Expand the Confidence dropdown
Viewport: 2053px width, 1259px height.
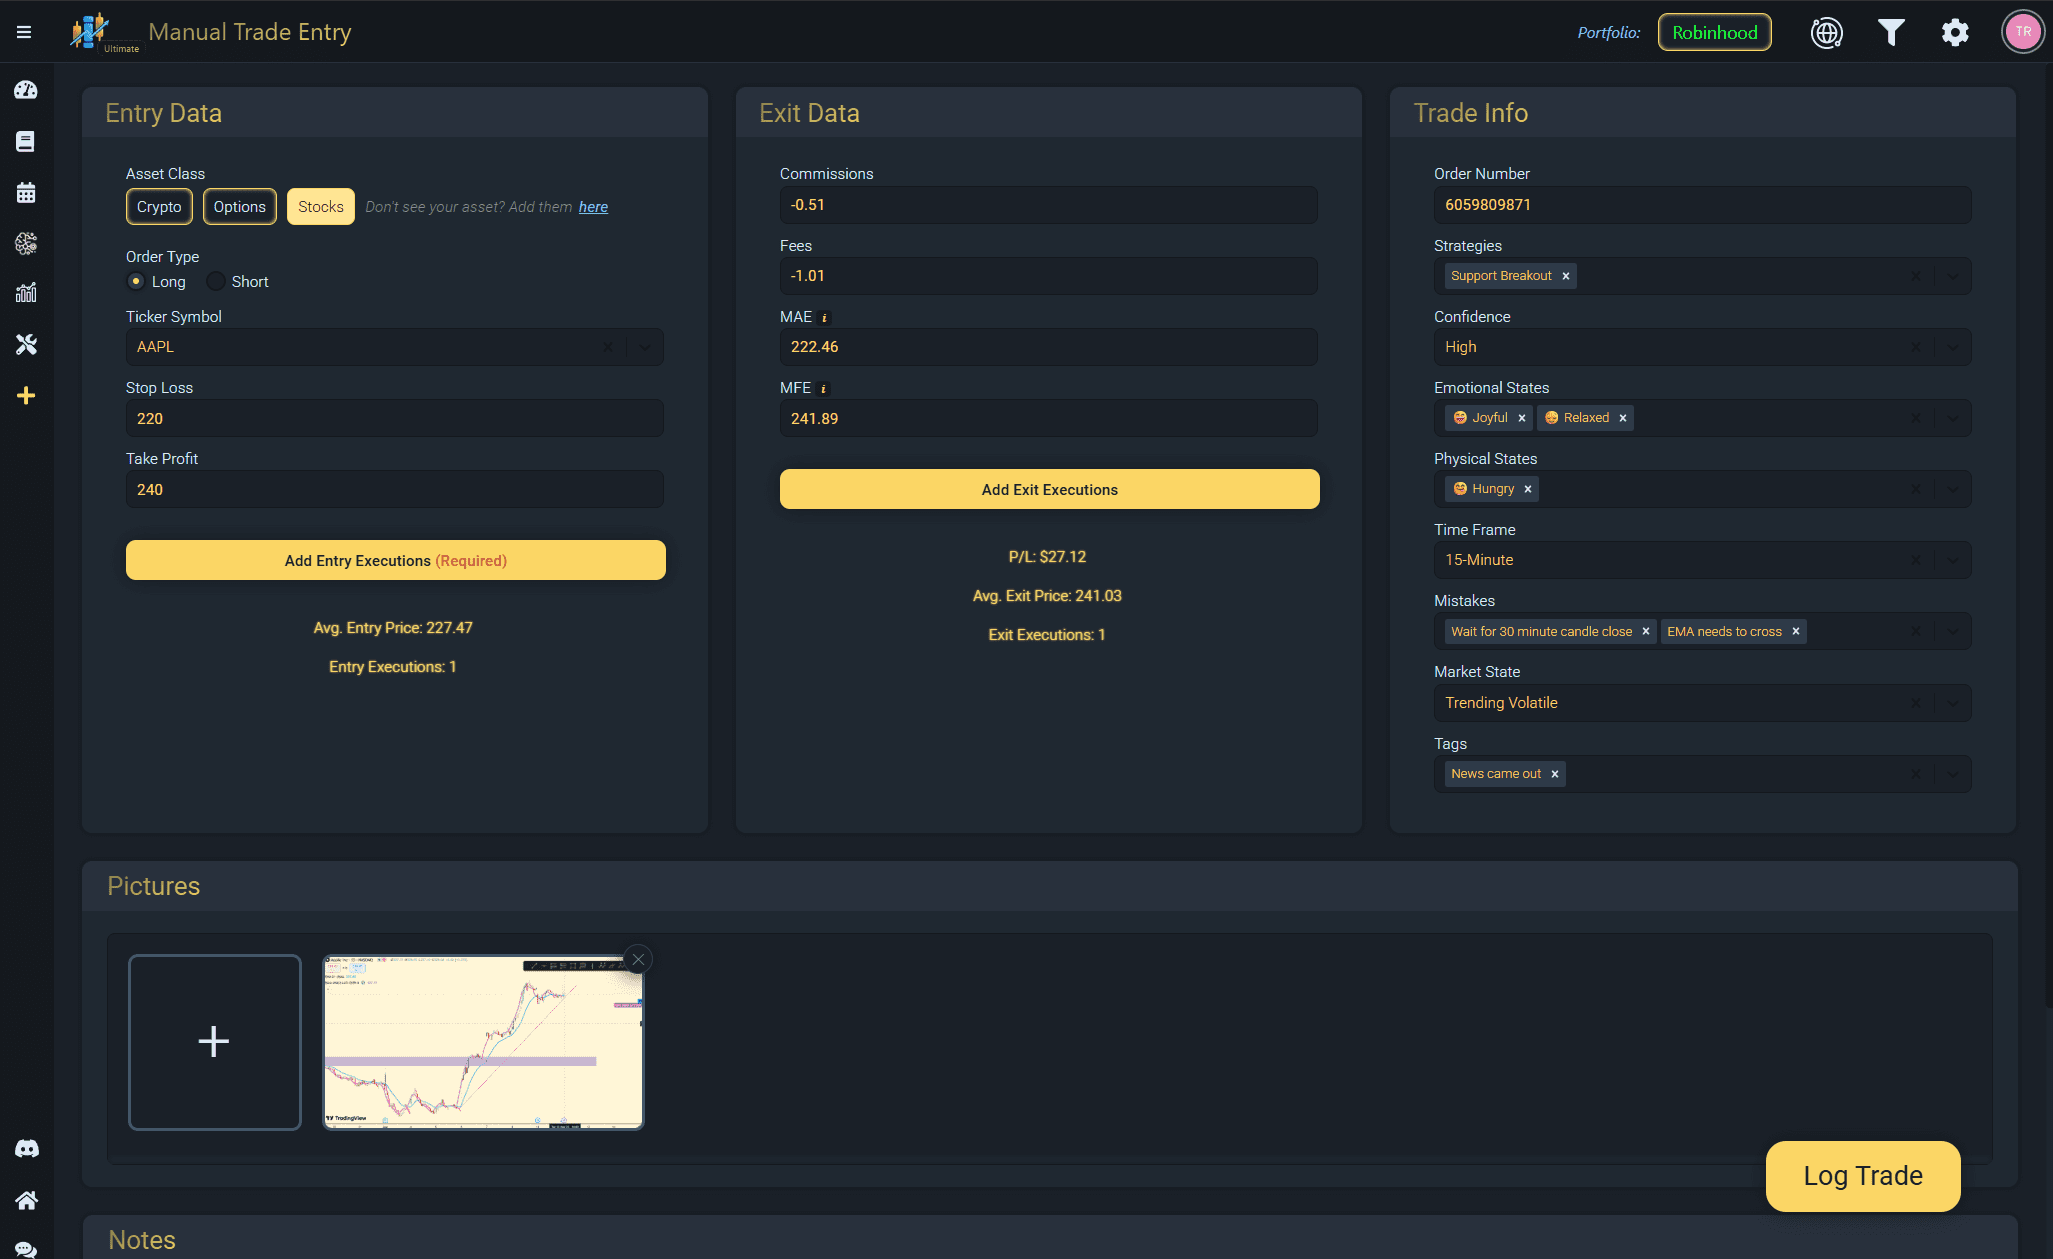pos(1952,347)
